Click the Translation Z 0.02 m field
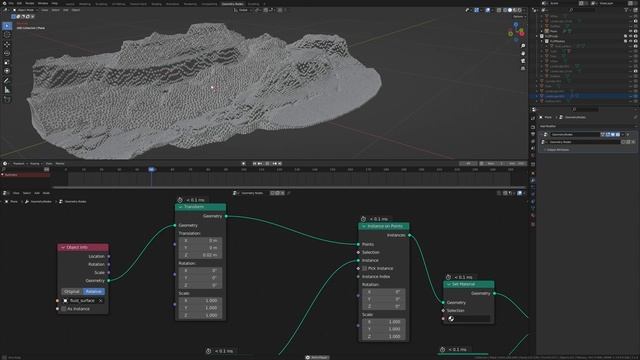640x360 pixels. [200, 255]
